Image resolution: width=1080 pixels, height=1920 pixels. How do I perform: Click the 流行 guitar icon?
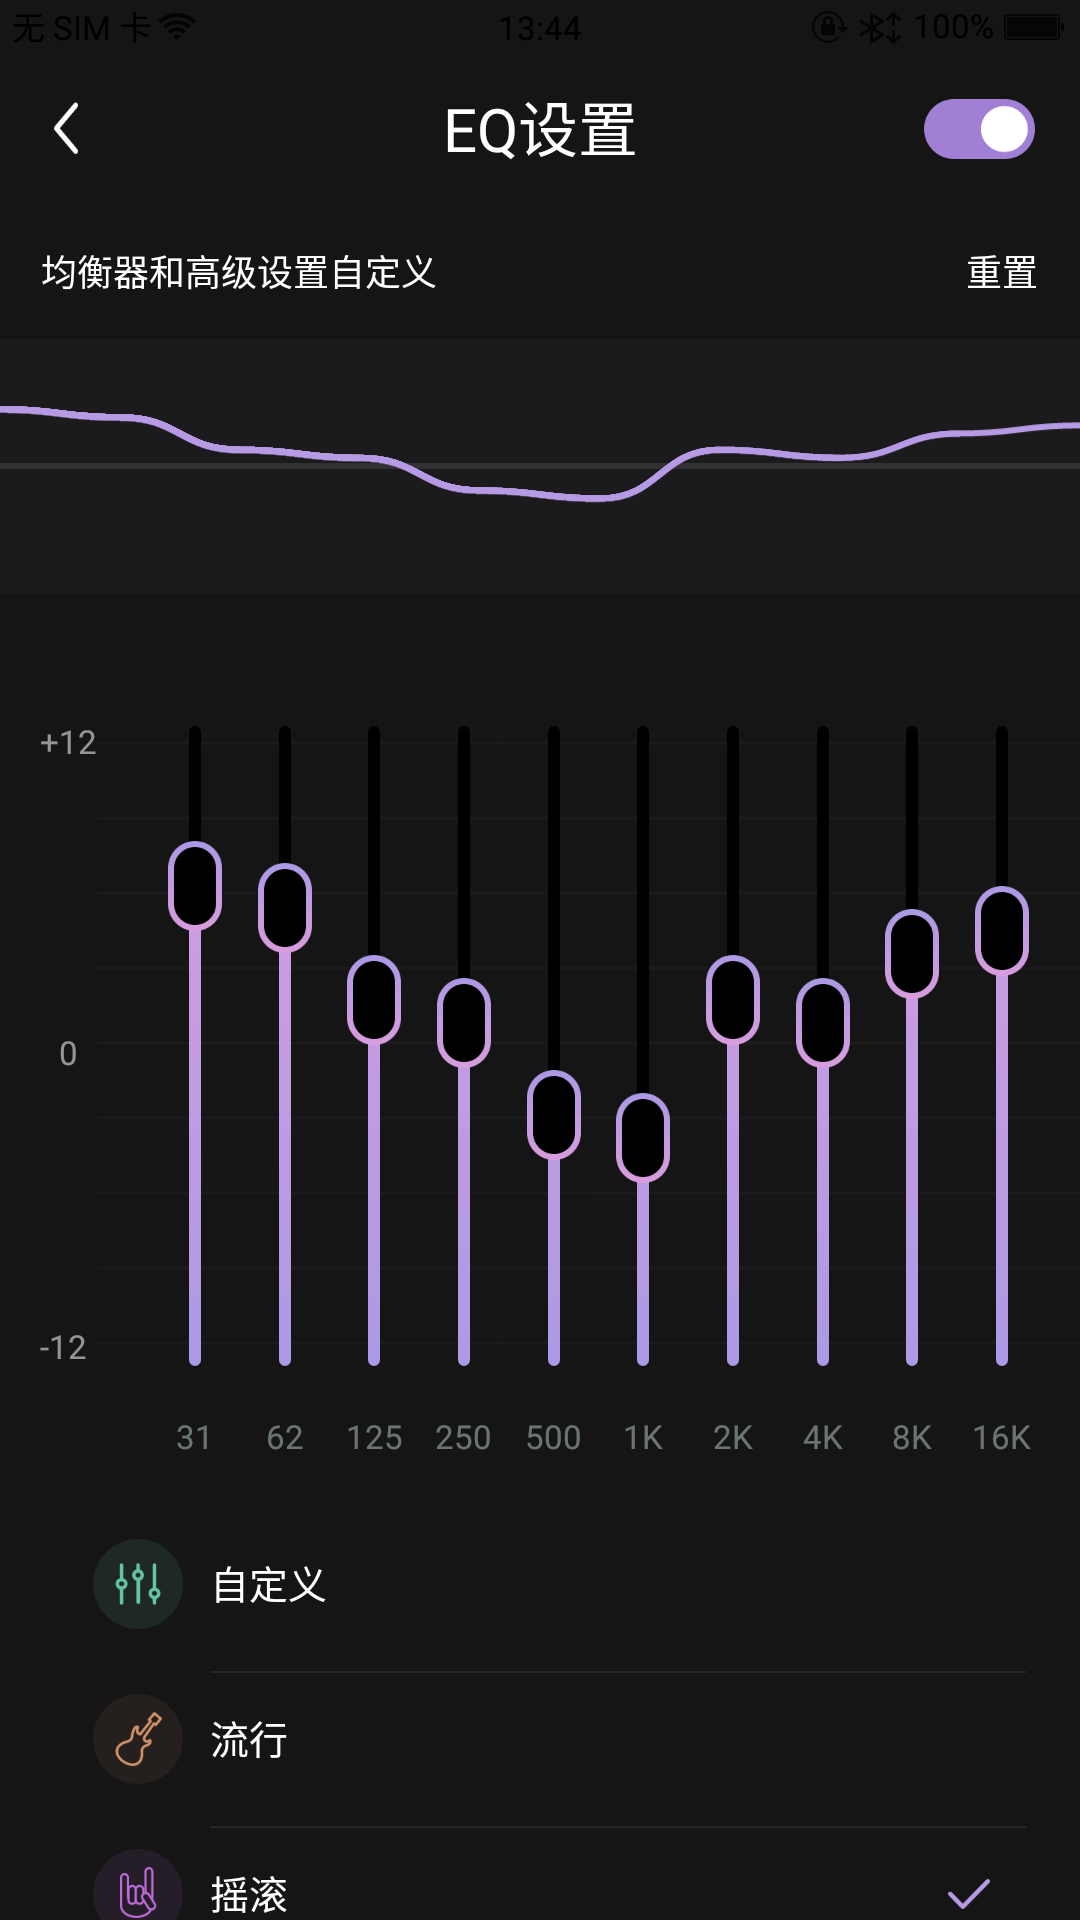(x=138, y=1739)
